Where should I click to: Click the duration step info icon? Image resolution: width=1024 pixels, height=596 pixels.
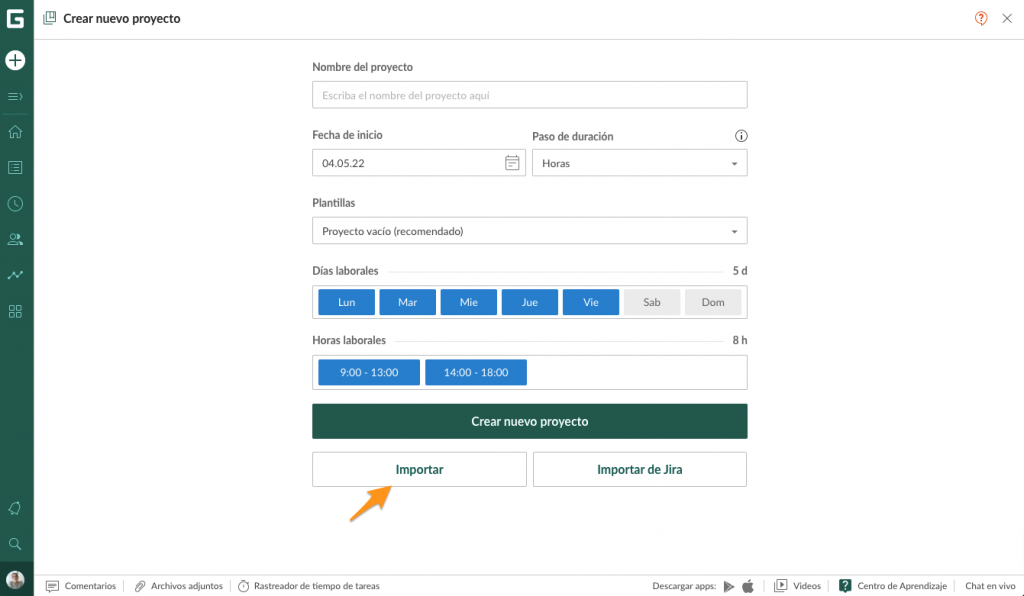click(x=741, y=136)
